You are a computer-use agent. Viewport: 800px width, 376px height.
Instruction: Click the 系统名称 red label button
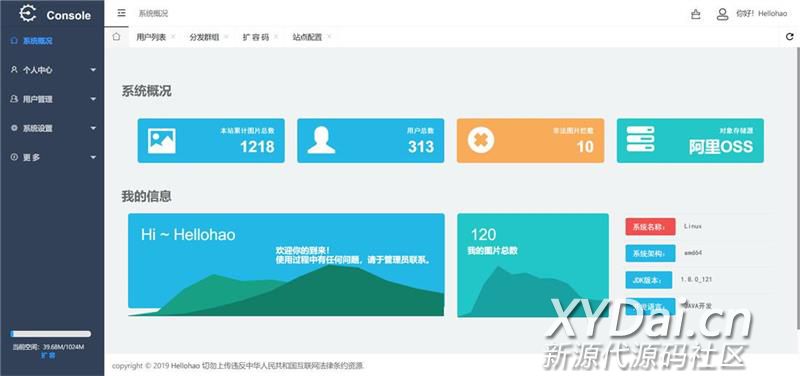tap(650, 227)
